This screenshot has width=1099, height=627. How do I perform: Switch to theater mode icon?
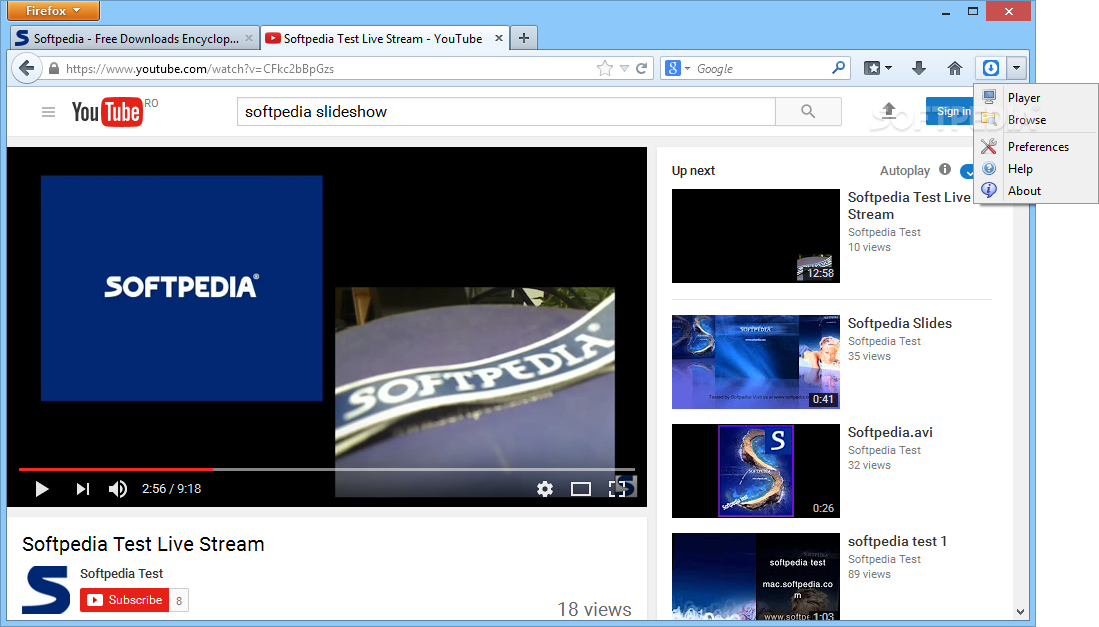pyautogui.click(x=580, y=489)
